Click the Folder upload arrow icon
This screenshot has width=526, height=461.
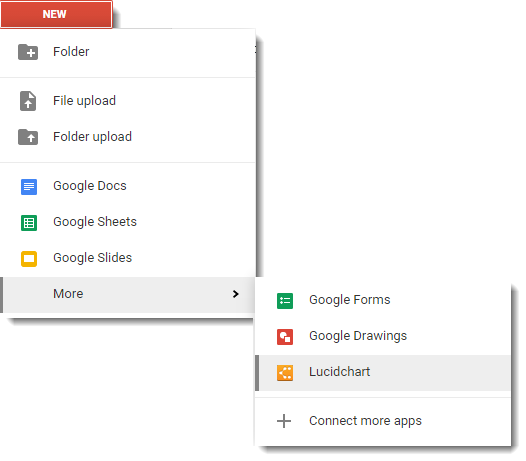(x=28, y=137)
